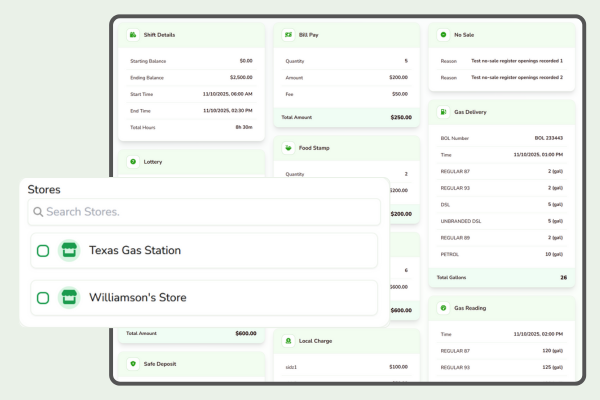Image resolution: width=600 pixels, height=400 pixels.
Task: Click the Starting Balance $0.00 value
Action: click(246, 61)
